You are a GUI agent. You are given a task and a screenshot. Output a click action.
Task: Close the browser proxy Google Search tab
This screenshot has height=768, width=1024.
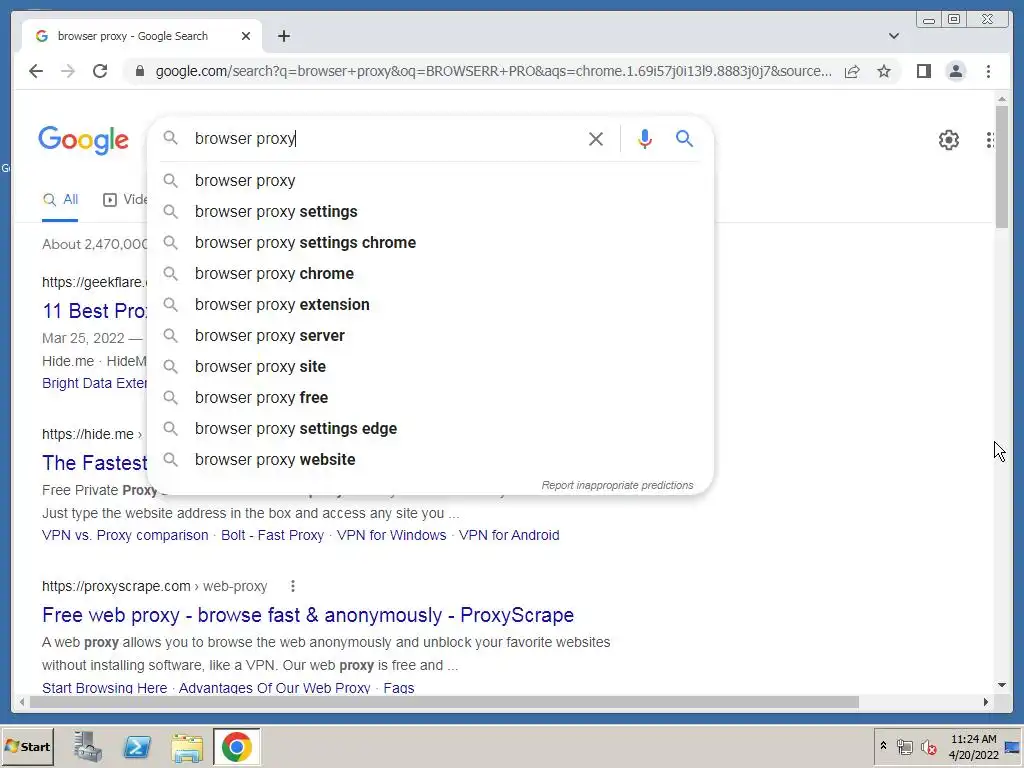tap(246, 36)
